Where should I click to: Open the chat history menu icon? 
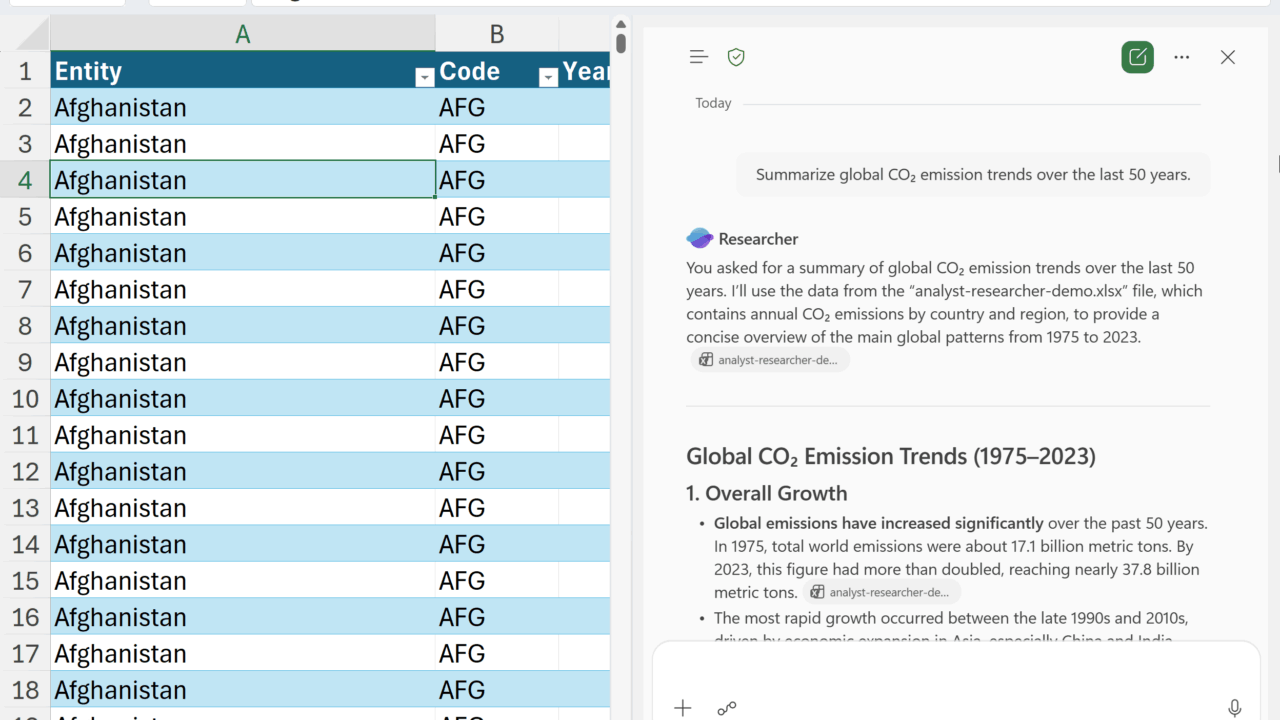pyautogui.click(x=699, y=57)
